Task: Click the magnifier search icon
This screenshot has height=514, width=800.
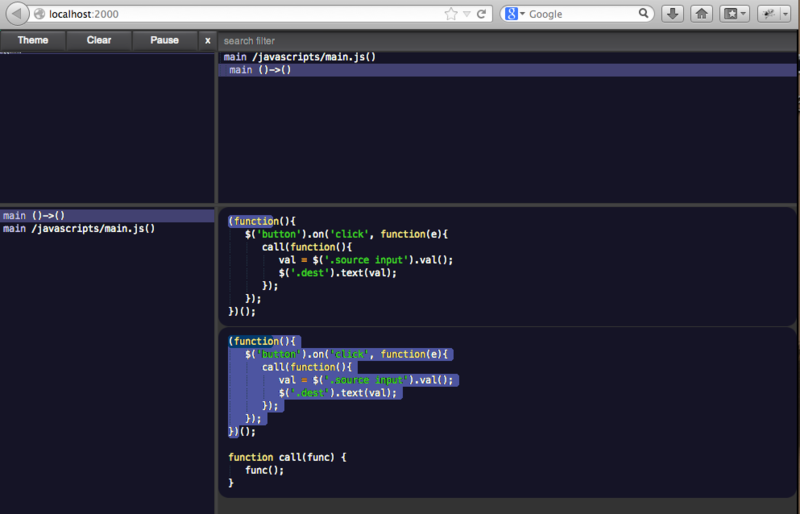Action: point(644,13)
